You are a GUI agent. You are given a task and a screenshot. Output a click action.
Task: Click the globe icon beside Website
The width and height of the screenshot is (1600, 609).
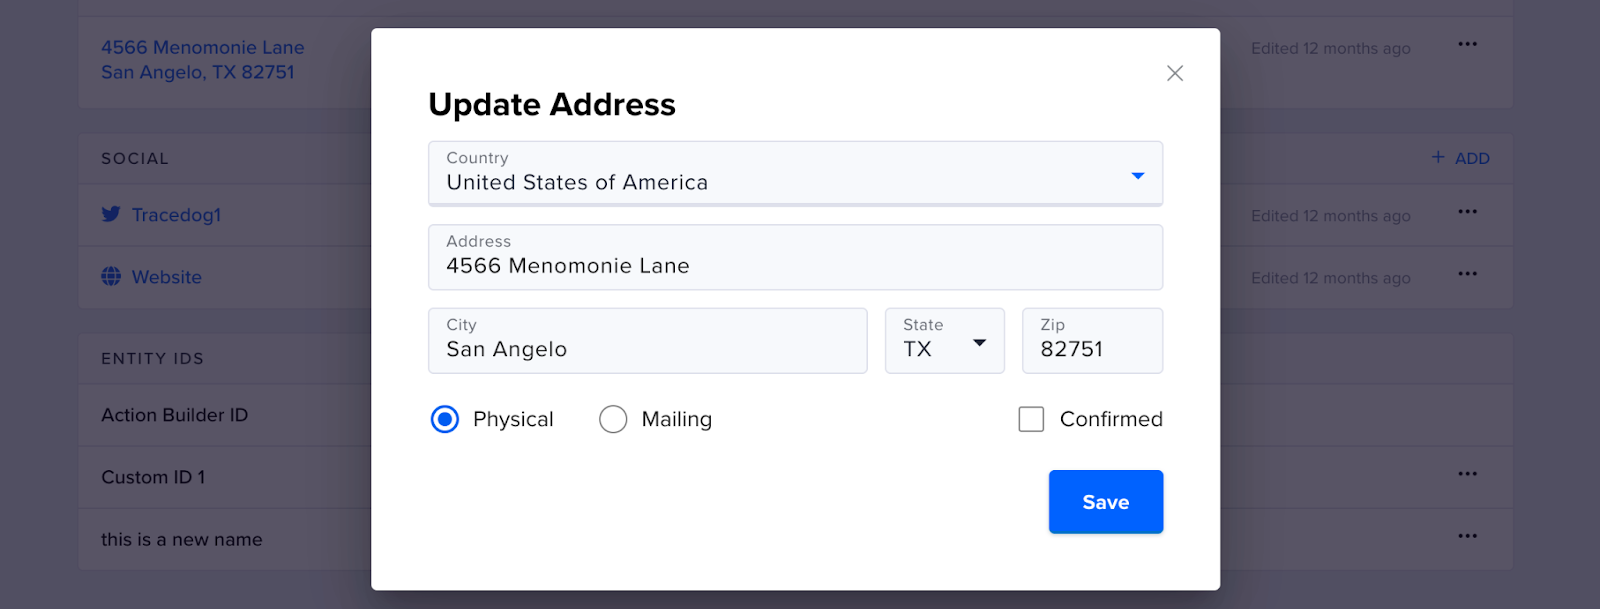(111, 277)
